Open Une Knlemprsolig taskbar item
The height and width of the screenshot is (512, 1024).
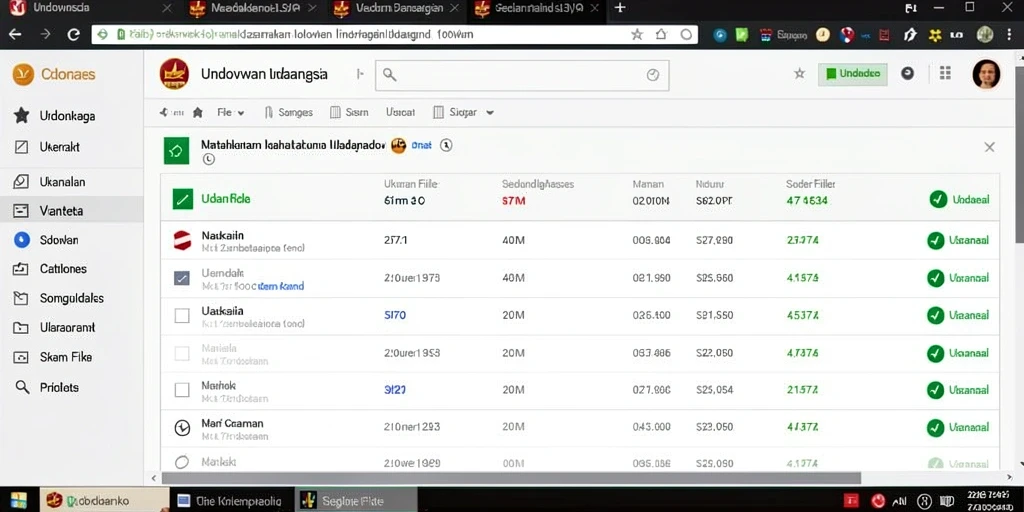click(230, 501)
